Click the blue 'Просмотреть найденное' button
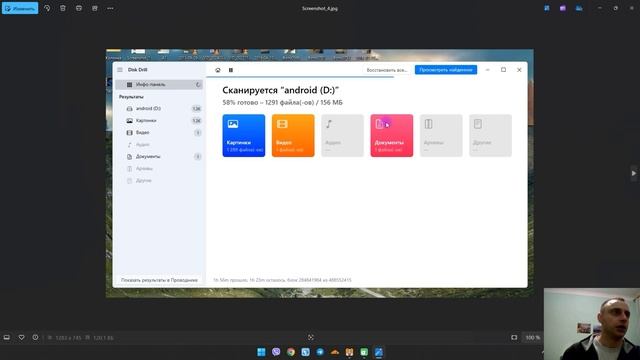Image resolution: width=640 pixels, height=360 pixels. coord(446,70)
